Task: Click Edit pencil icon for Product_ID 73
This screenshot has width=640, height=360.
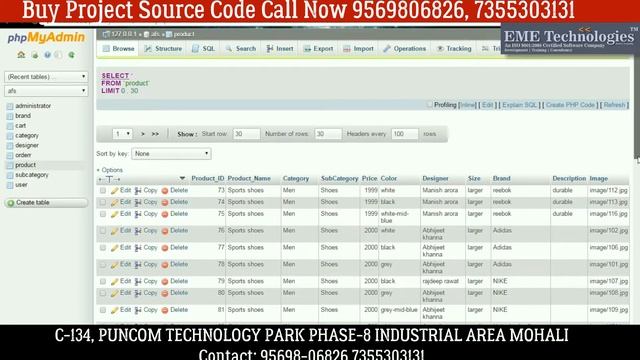Action: (x=115, y=191)
